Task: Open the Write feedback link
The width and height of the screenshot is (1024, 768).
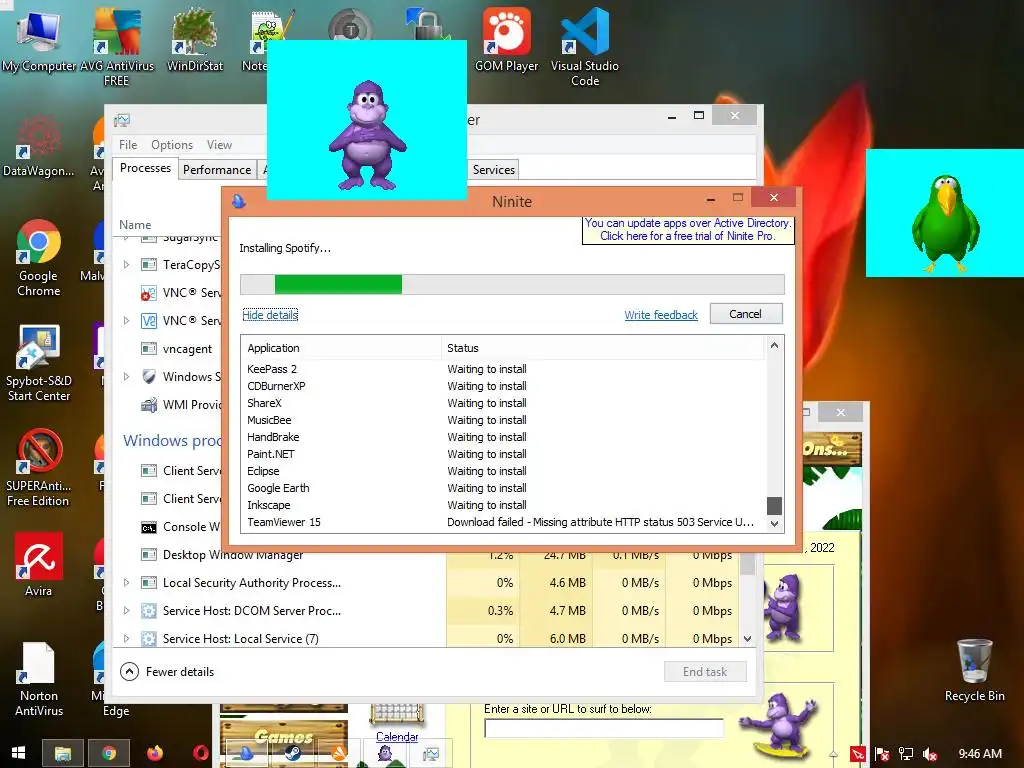Action: (661, 315)
